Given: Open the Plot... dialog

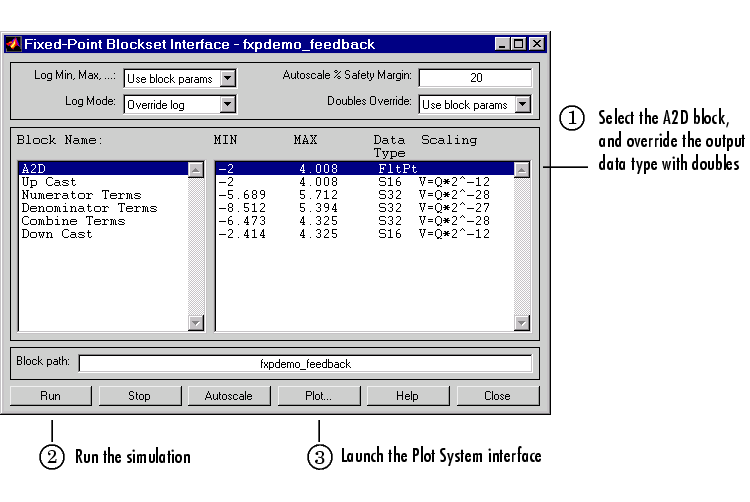Looking at the screenshot, I should [318, 396].
